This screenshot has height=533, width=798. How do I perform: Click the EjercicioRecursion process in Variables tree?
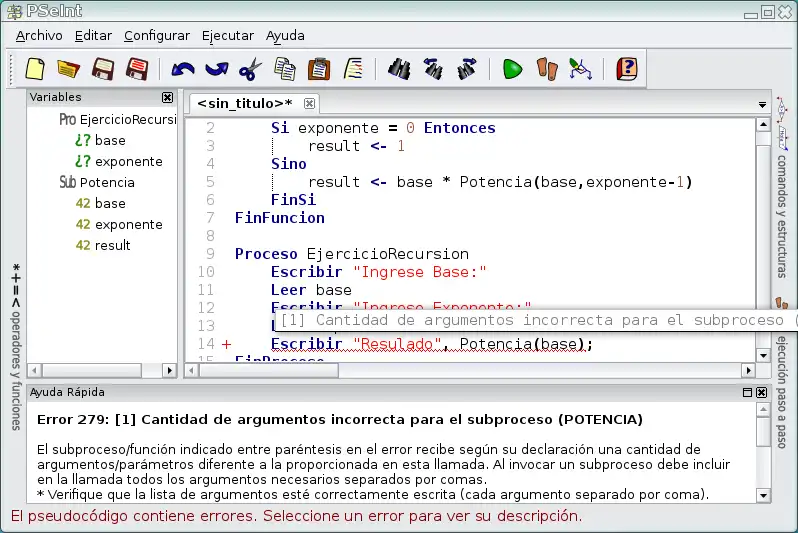(x=126, y=119)
